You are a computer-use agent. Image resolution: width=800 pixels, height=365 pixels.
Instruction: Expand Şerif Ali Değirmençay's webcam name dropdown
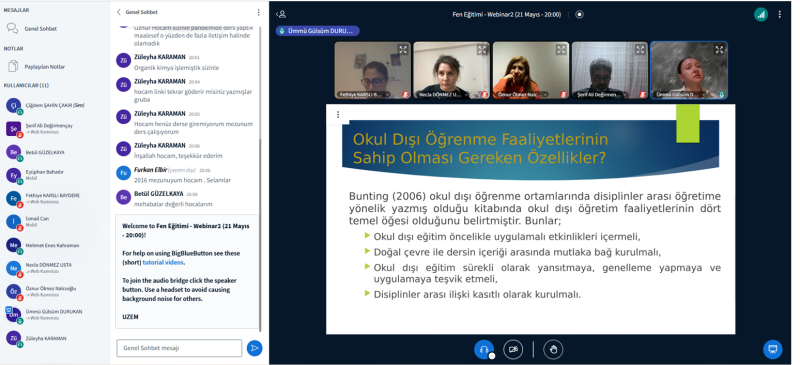(x=624, y=94)
